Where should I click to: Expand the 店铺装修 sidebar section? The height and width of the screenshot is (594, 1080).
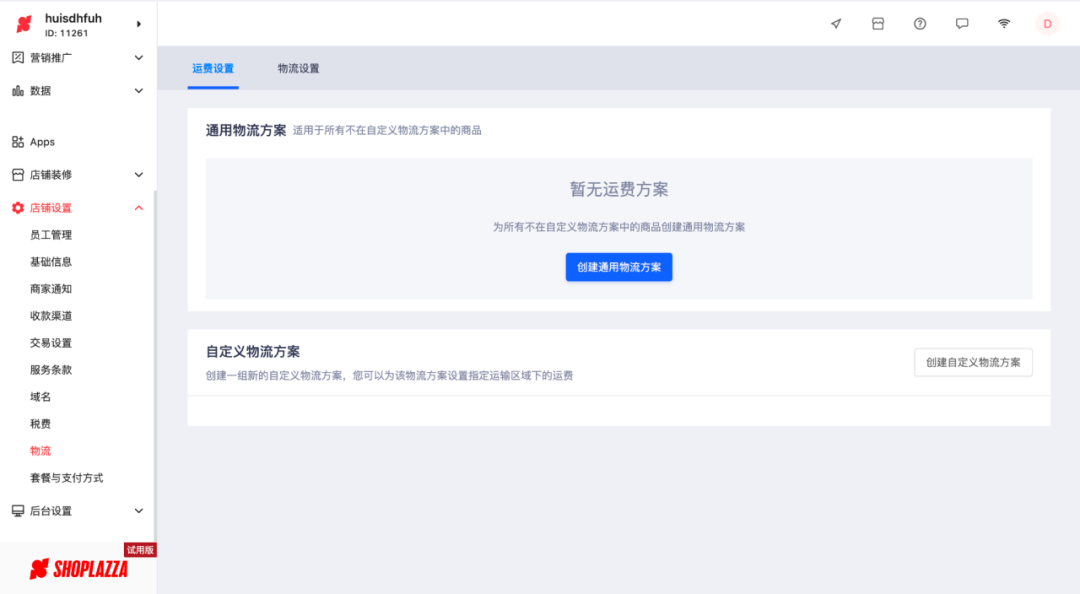[x=139, y=175]
